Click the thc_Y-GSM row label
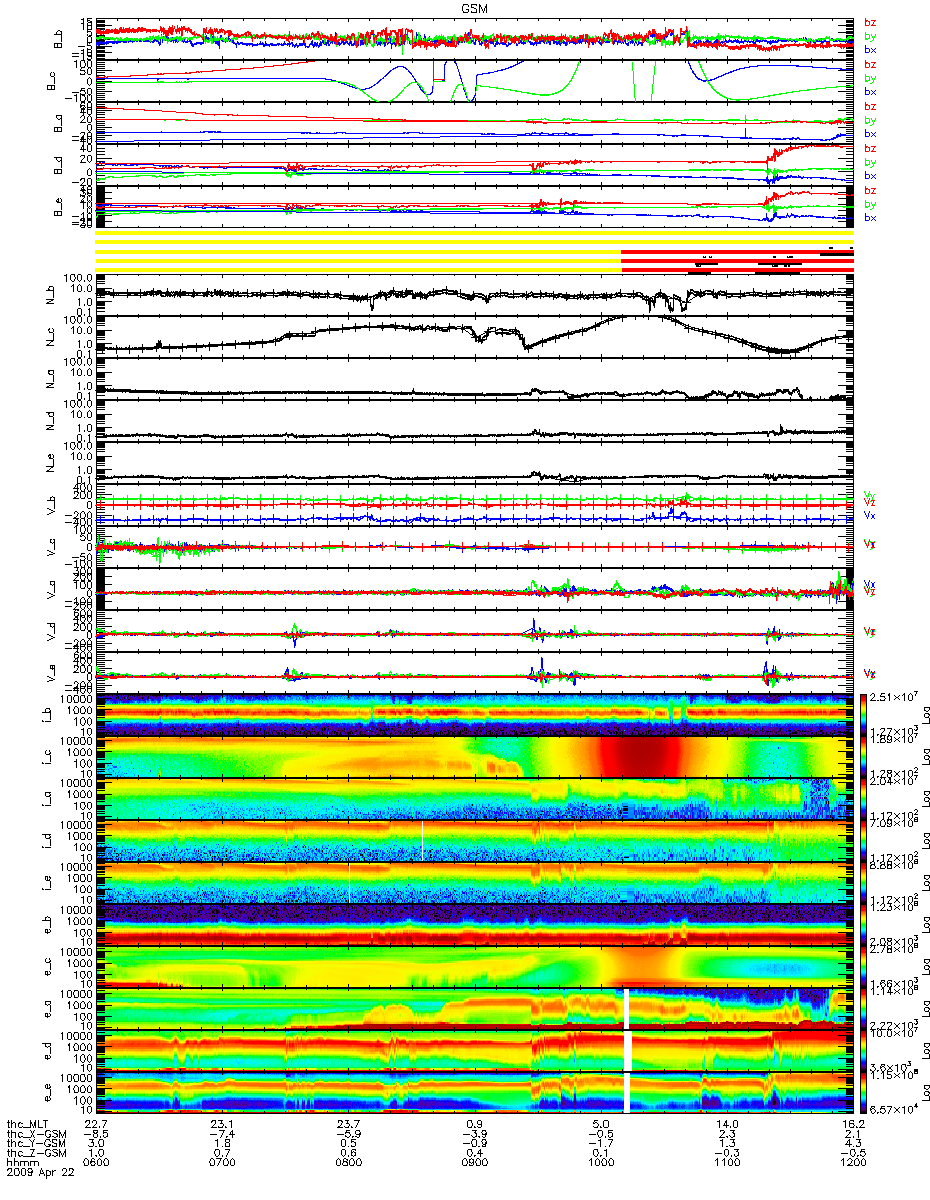Image resolution: width=930 pixels, height=1200 pixels. click(33, 1145)
